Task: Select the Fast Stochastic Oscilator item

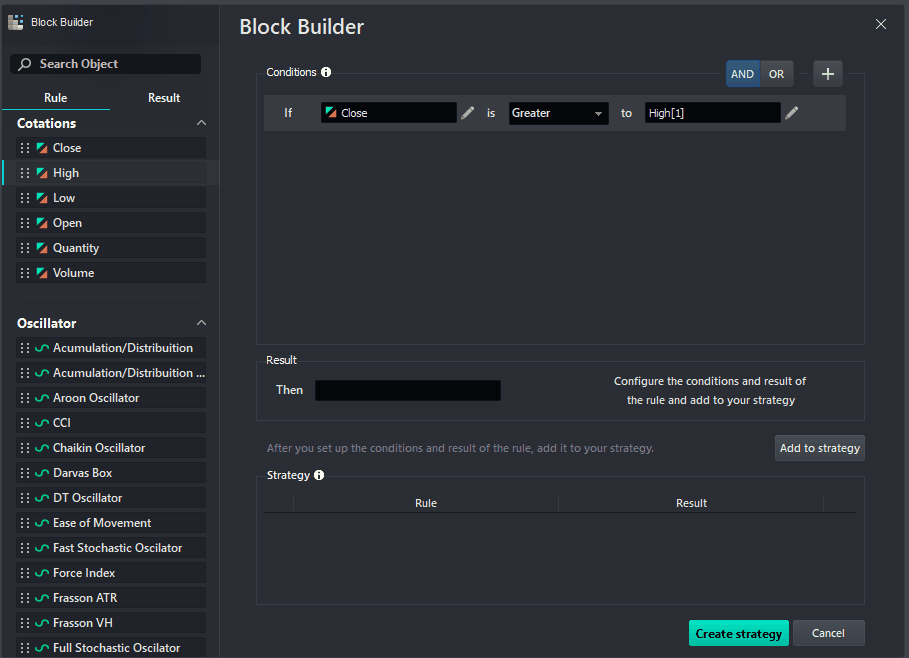Action: tap(111, 548)
